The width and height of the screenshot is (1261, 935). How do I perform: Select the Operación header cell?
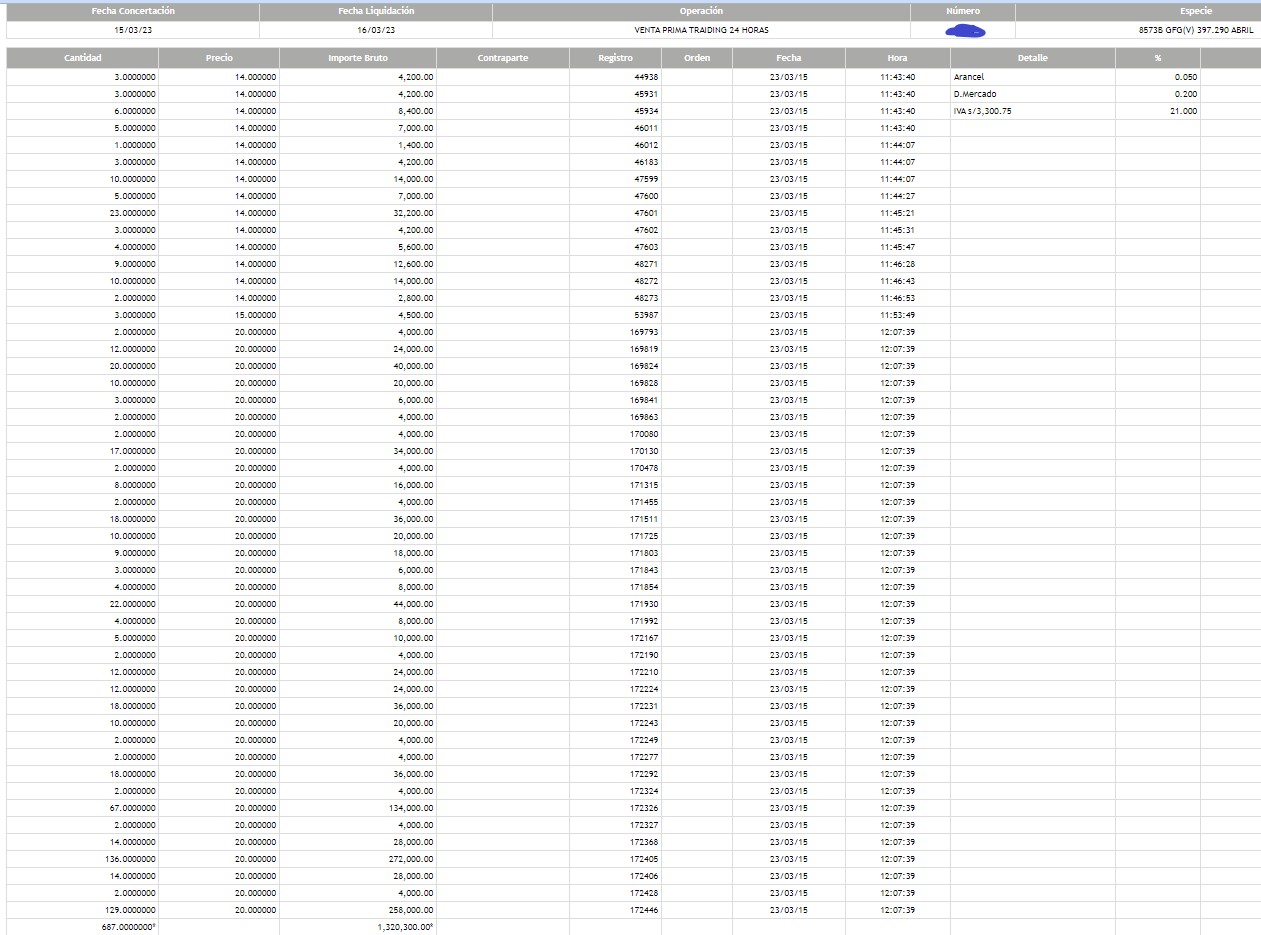pyautogui.click(x=701, y=11)
